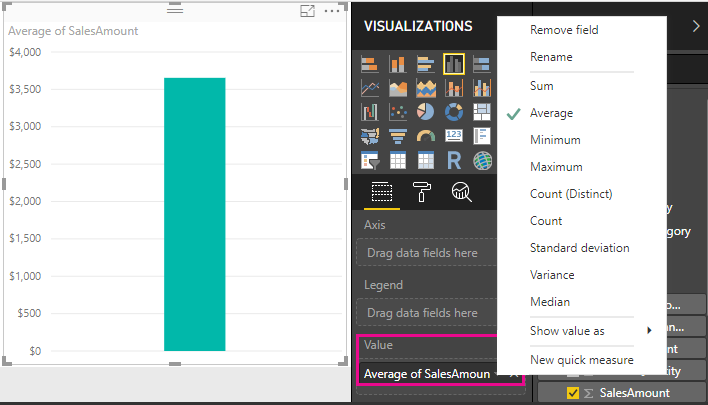Click the focus mode icon on chart
This screenshot has height=405, width=708.
[307, 11]
